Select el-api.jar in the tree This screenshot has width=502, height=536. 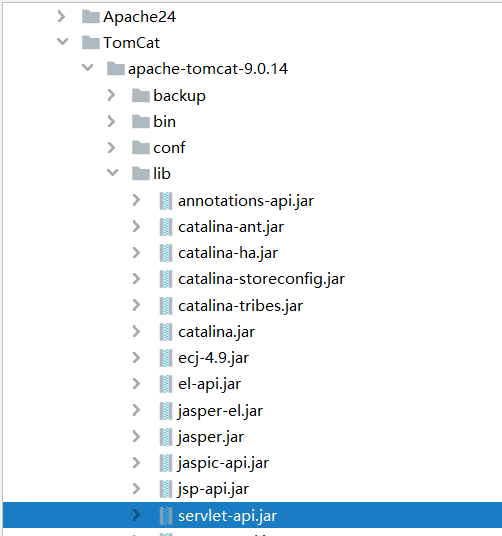click(209, 384)
